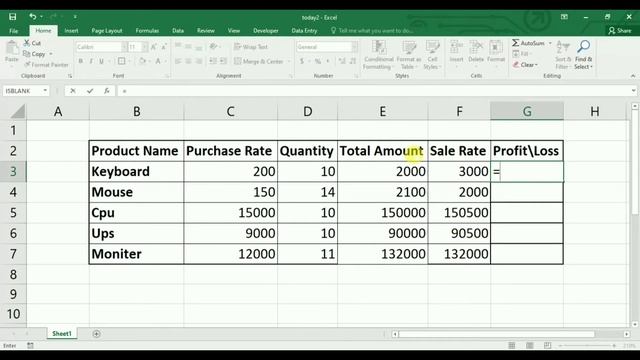
Task: Open Cell Styles gallery
Action: (432, 55)
